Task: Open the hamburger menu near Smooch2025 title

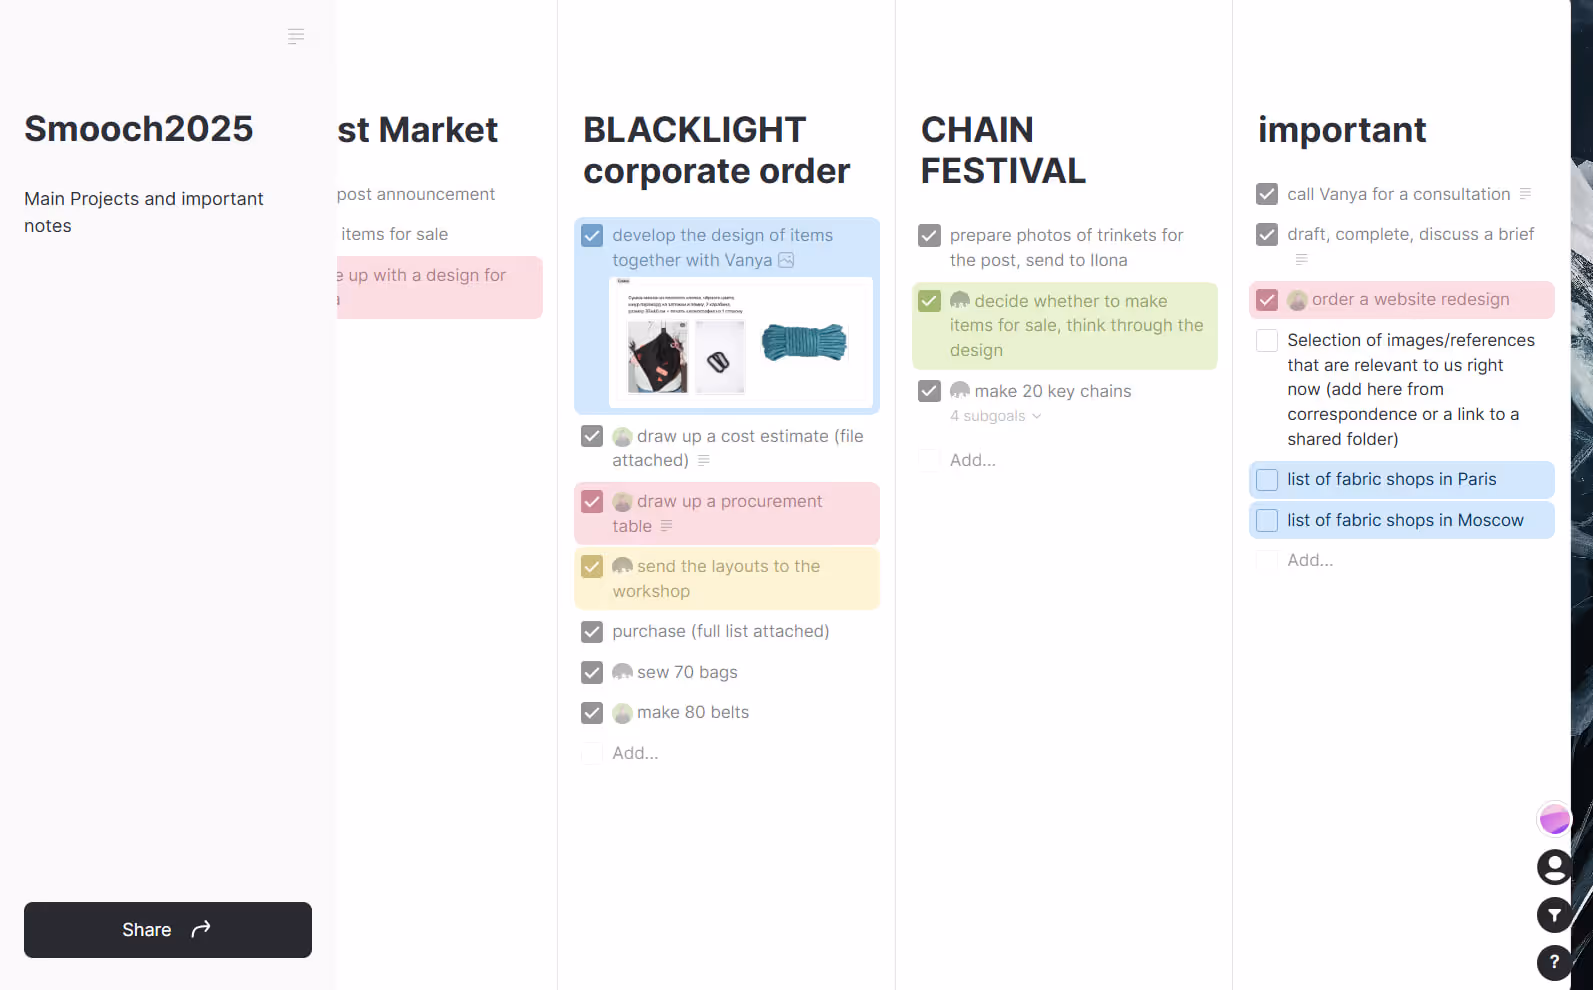Action: (296, 36)
